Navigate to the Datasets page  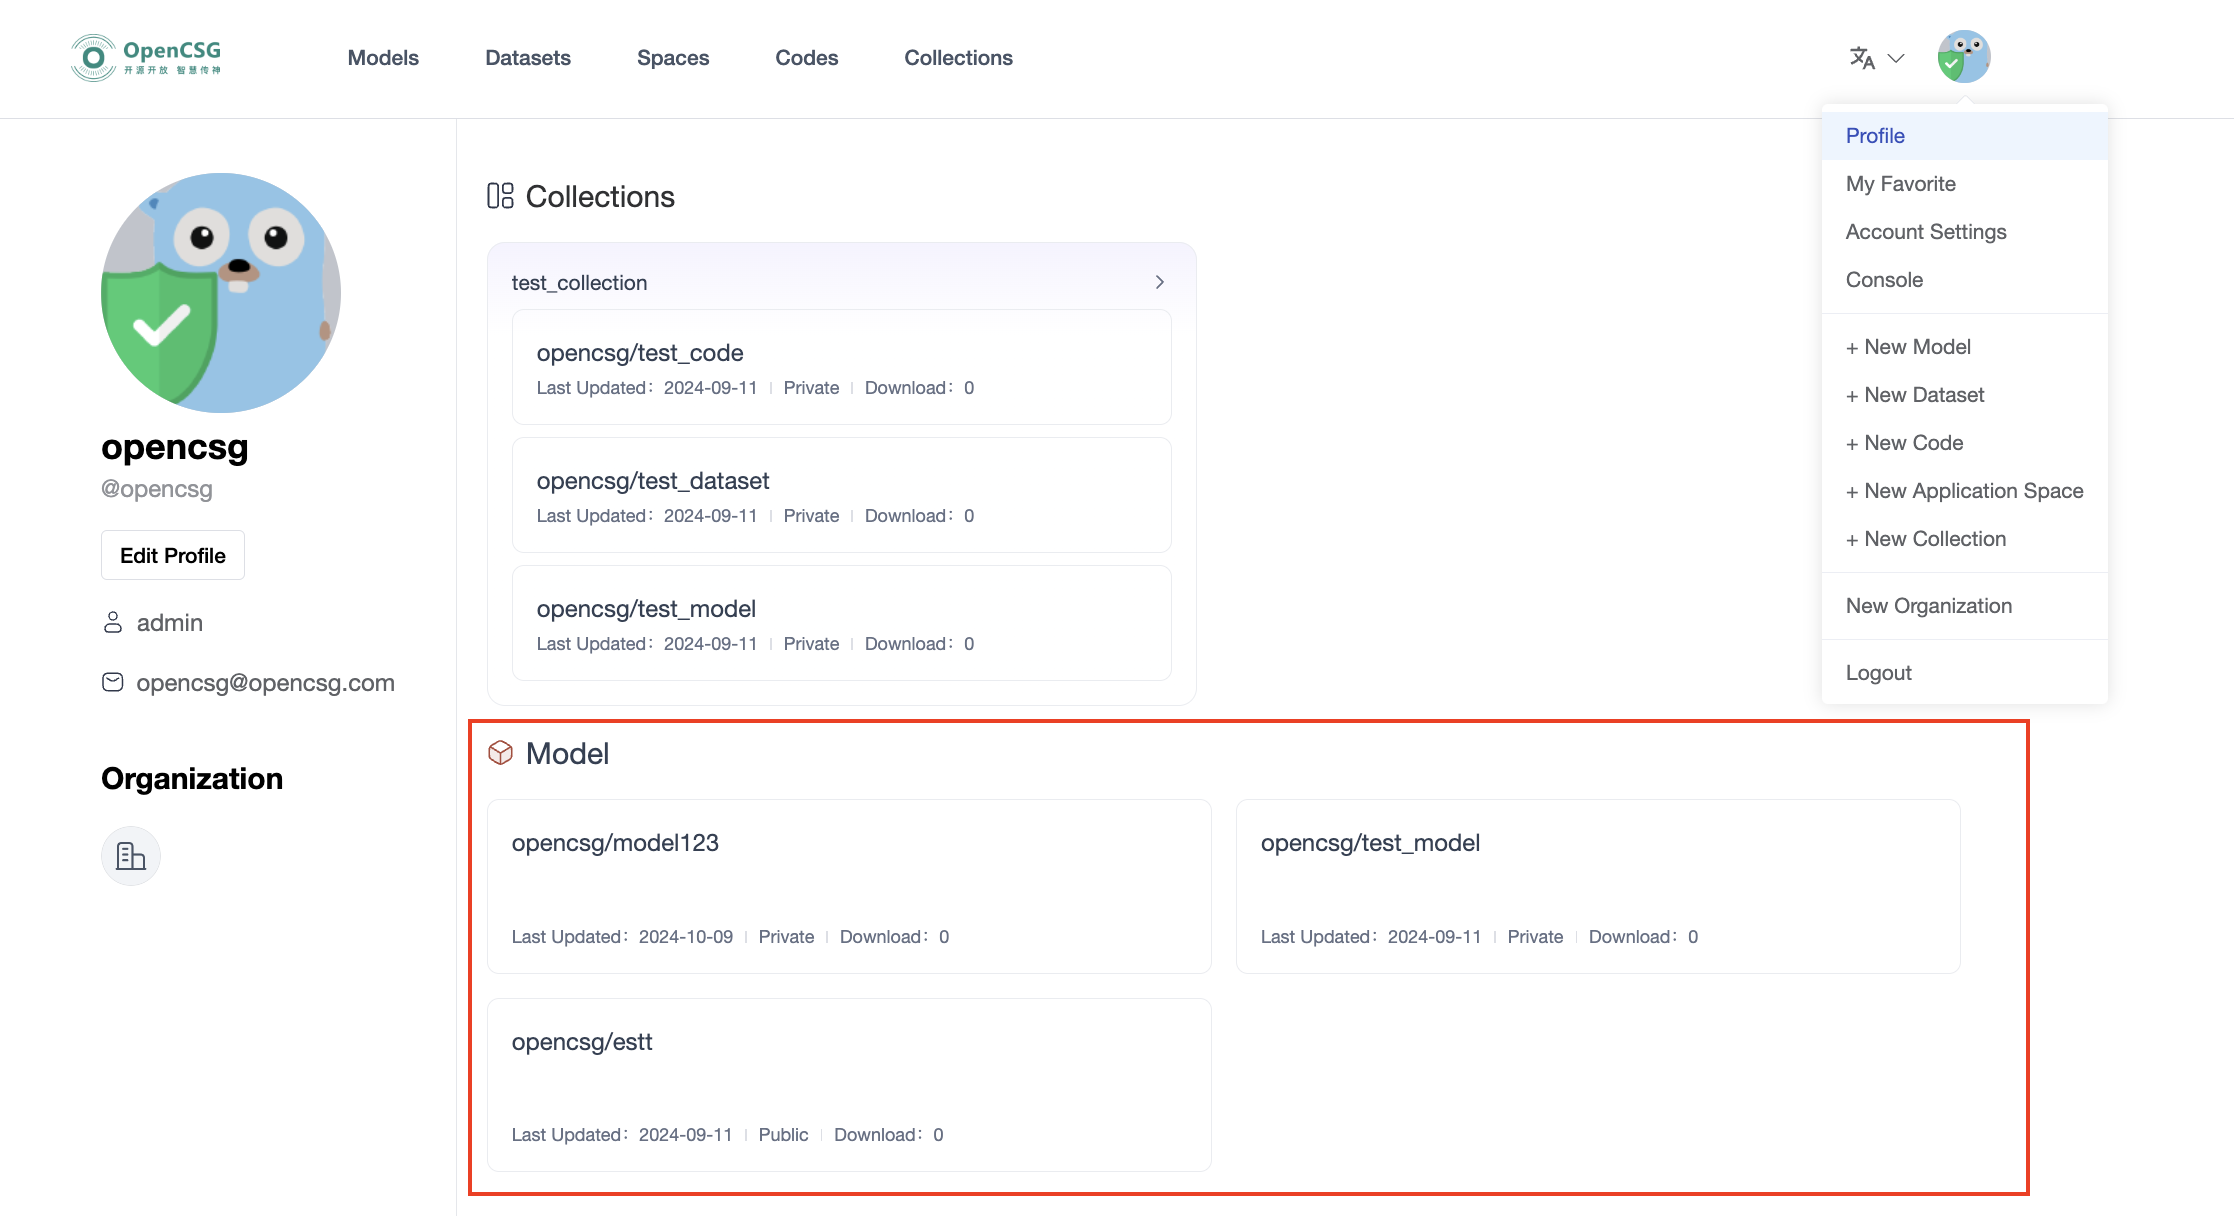tap(528, 57)
